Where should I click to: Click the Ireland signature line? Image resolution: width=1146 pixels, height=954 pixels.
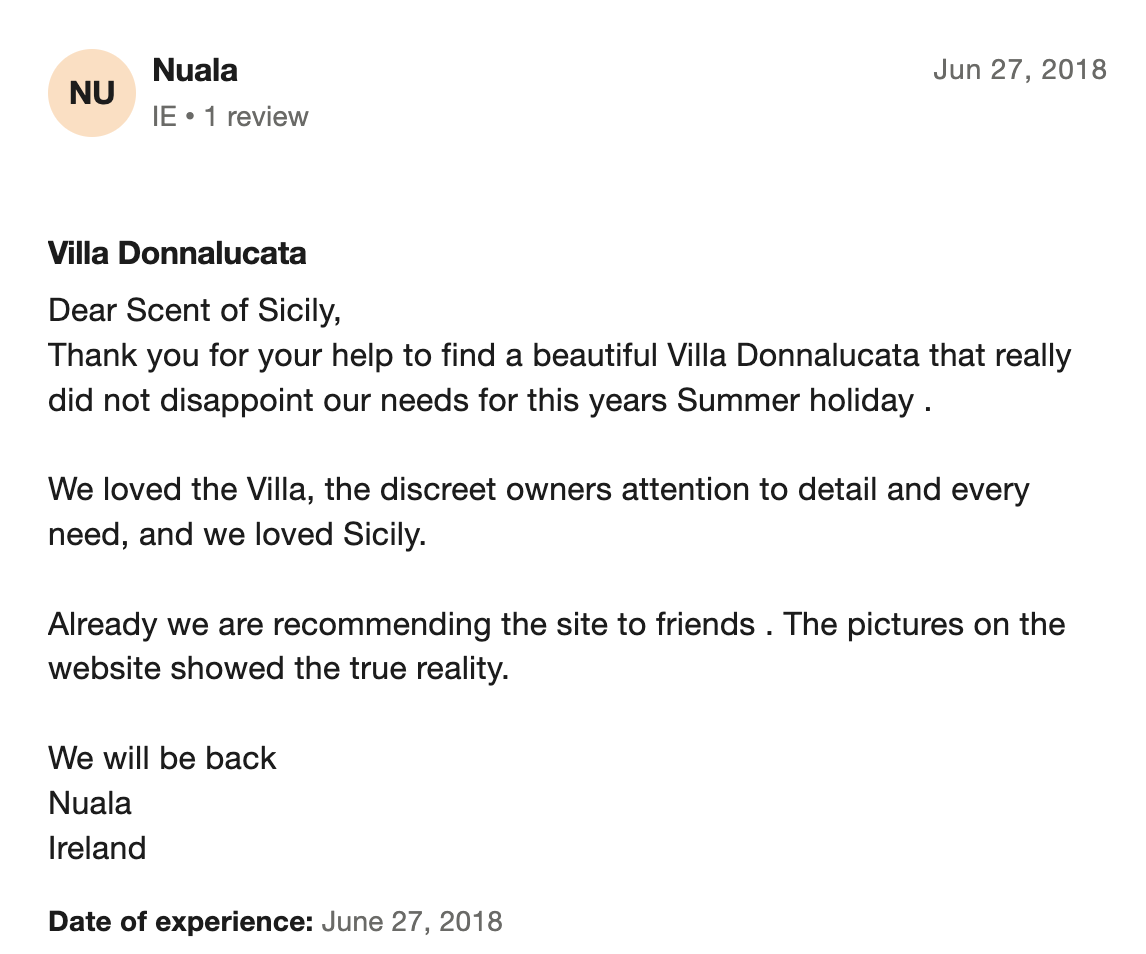97,848
